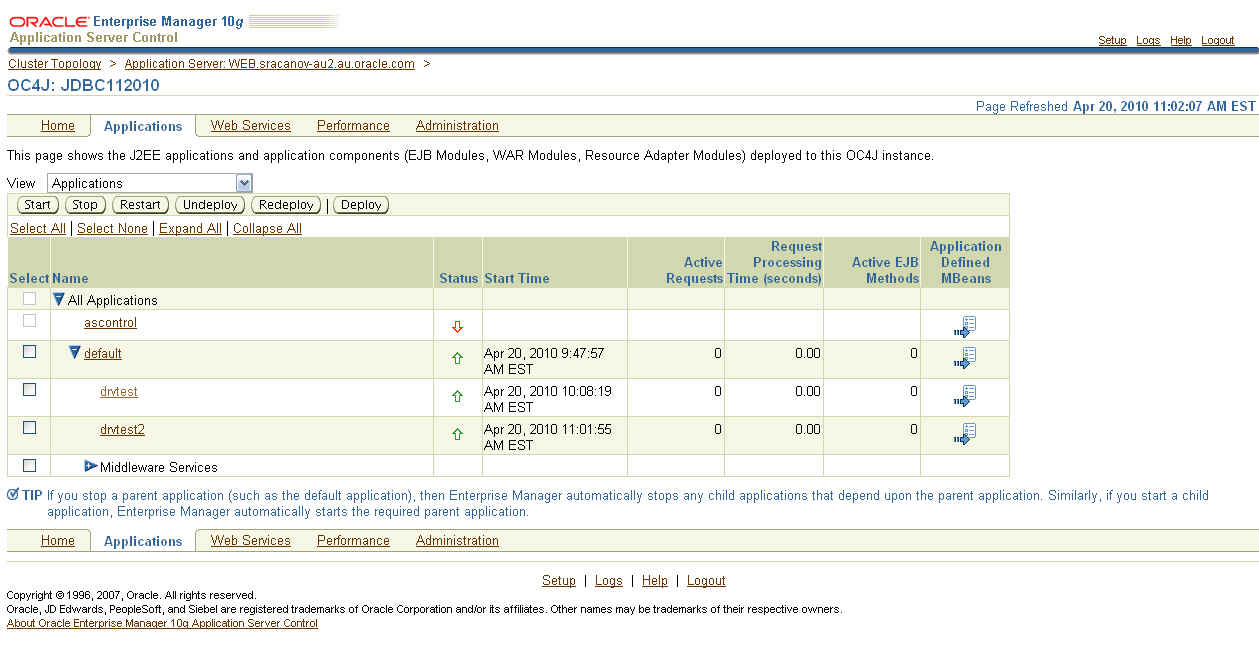Screen dimensions: 1259x645
Task: Open About Oracle Enterprise Manager link
Action: click(162, 623)
